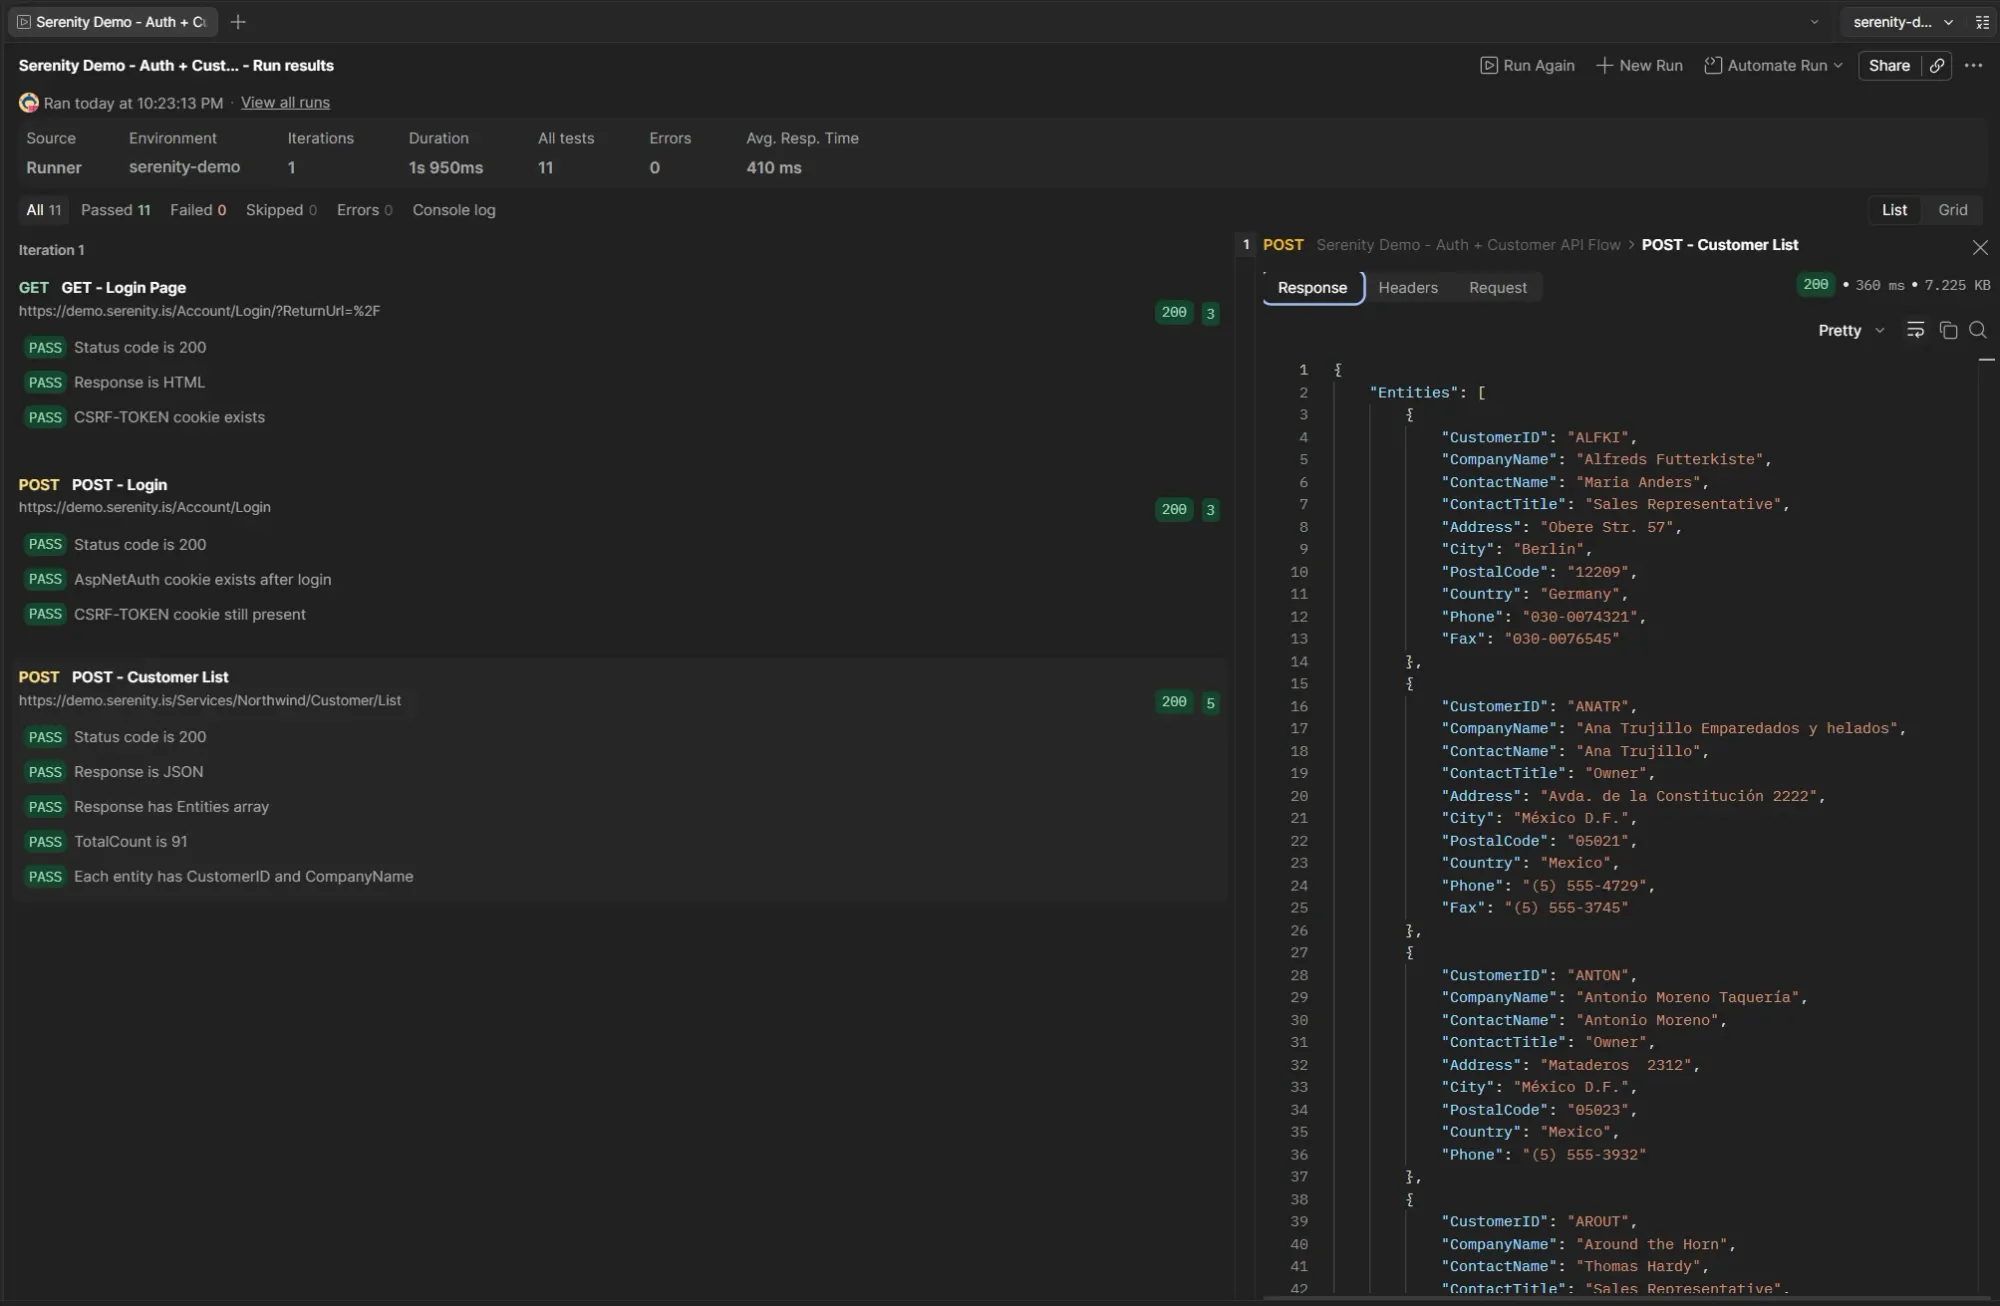Toggle word wrap in the response viewer
Viewport: 2000px width, 1306px height.
pyautogui.click(x=1915, y=330)
